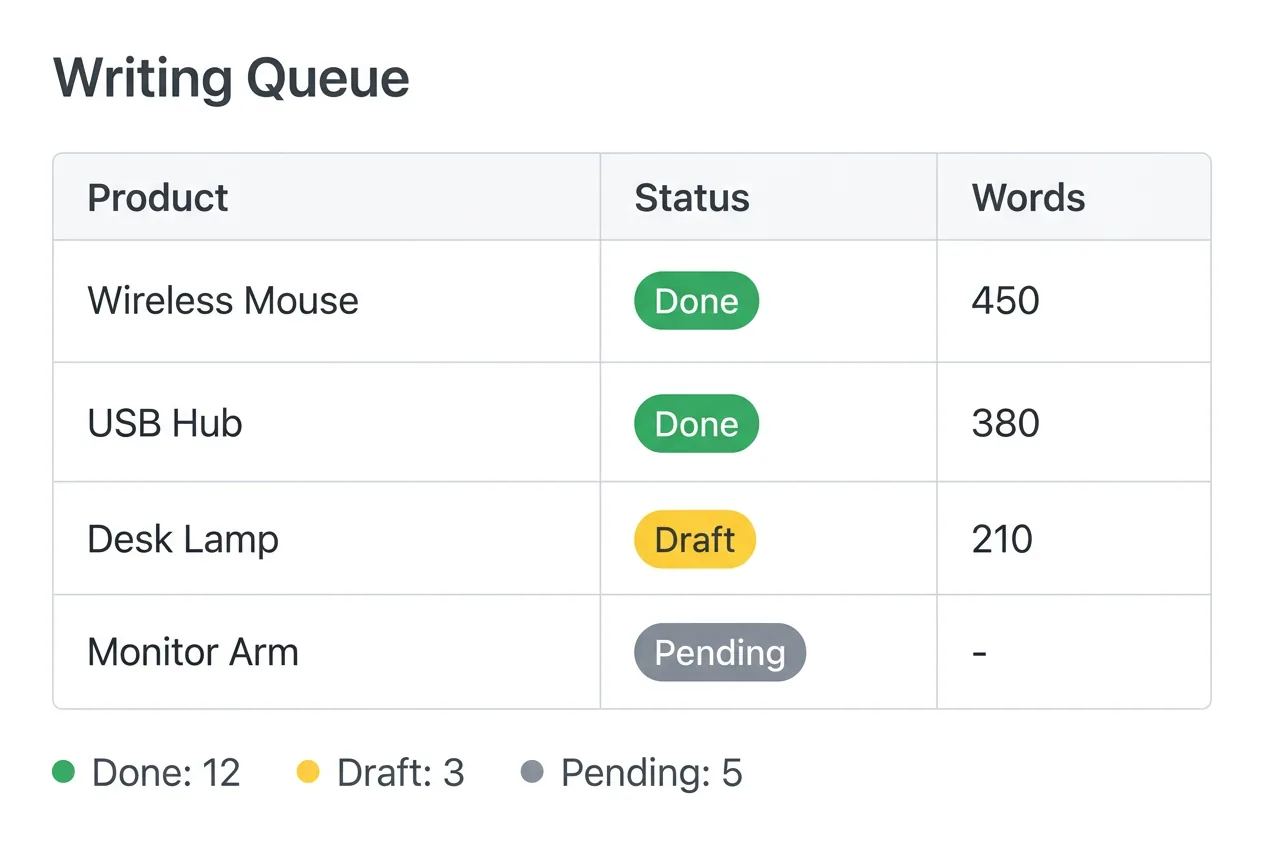Select the yellow Draft badge for Desk Lamp
Screen dimensions: 1264x848
694,539
